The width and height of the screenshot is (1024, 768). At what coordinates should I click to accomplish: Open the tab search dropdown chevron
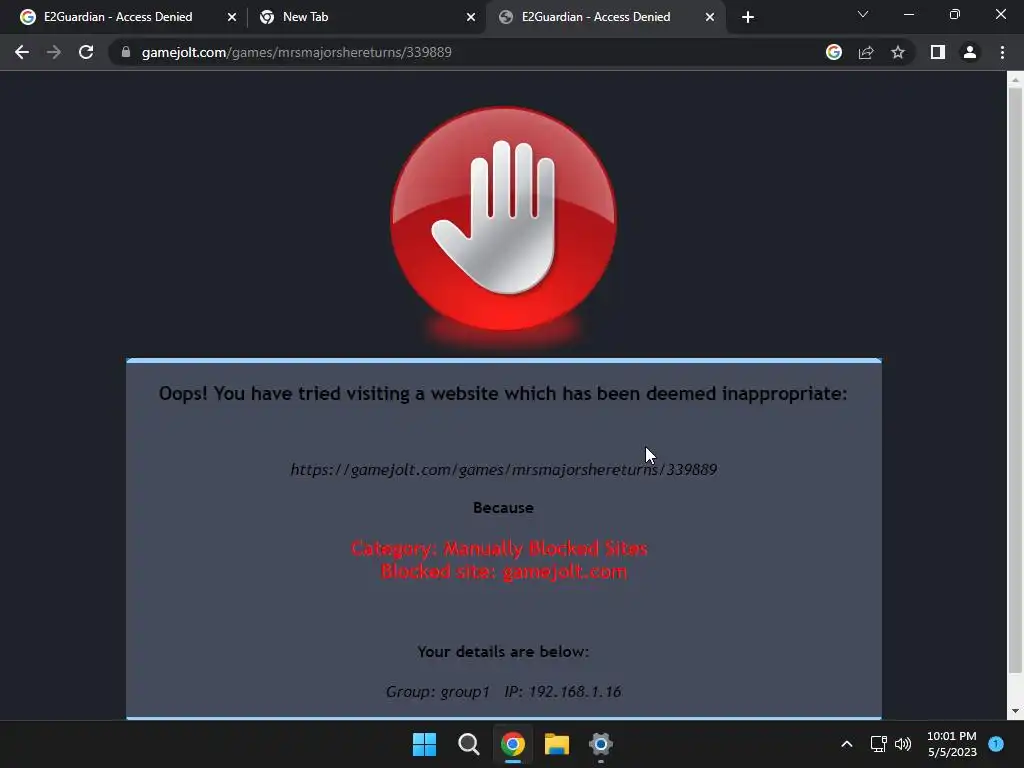863,14
